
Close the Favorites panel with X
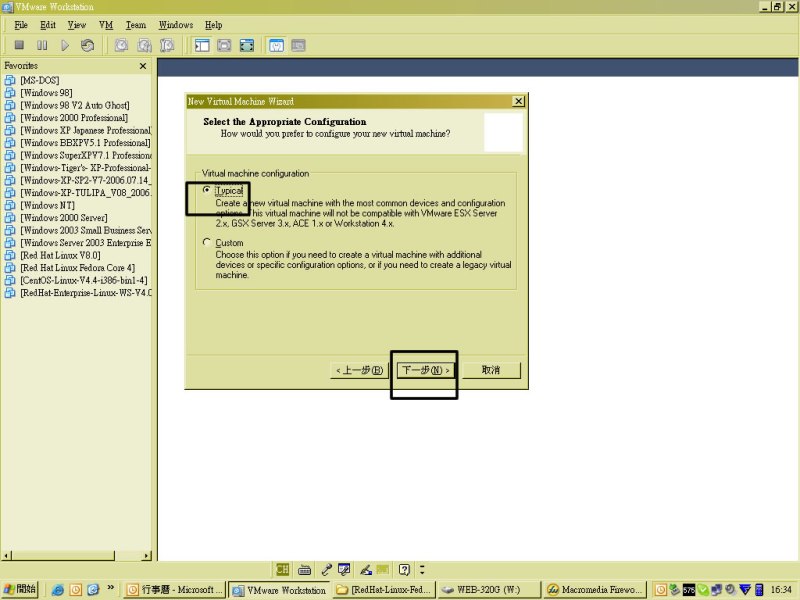[143, 66]
